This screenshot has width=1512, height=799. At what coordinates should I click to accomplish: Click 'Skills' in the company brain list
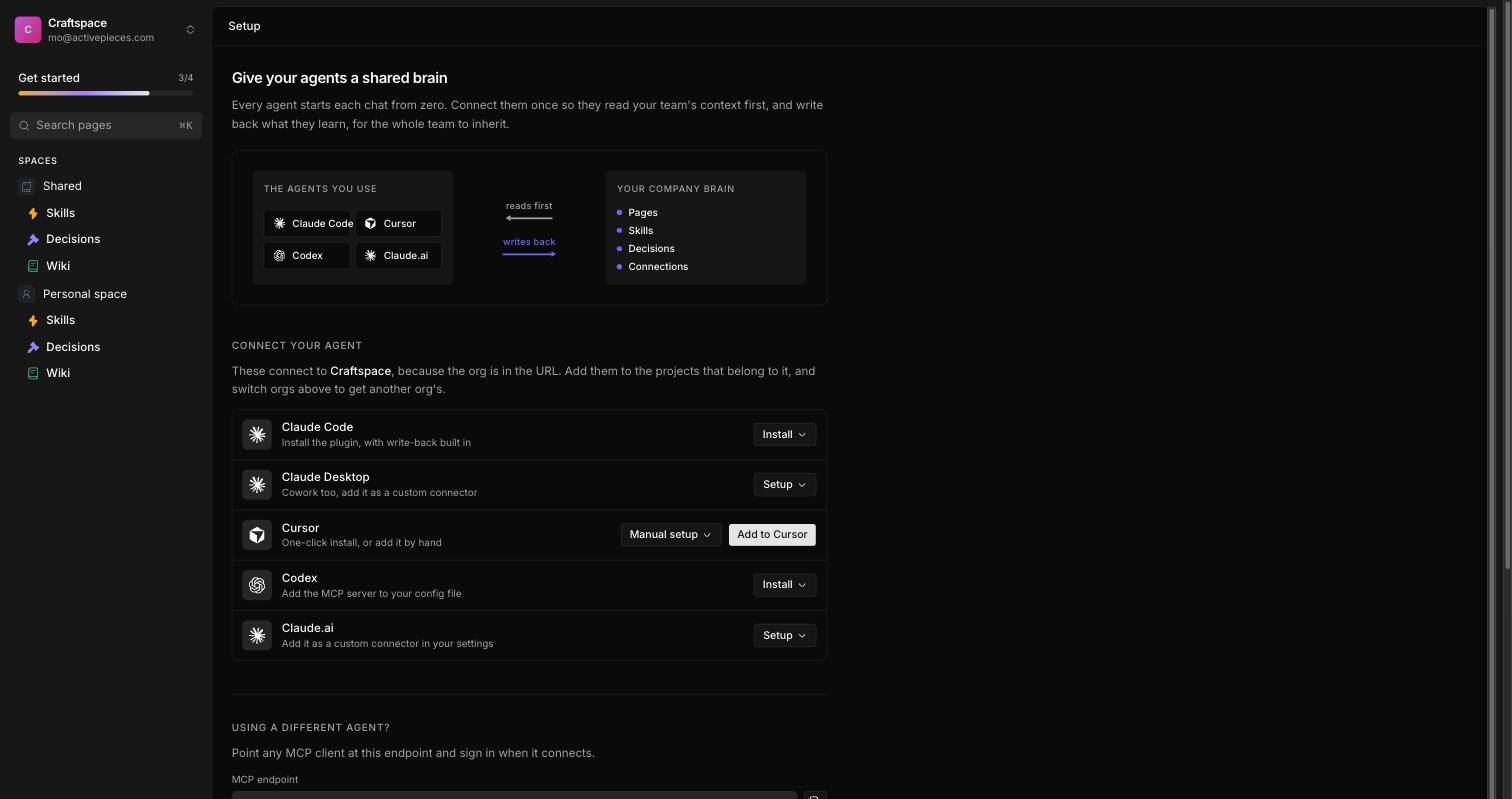(641, 230)
